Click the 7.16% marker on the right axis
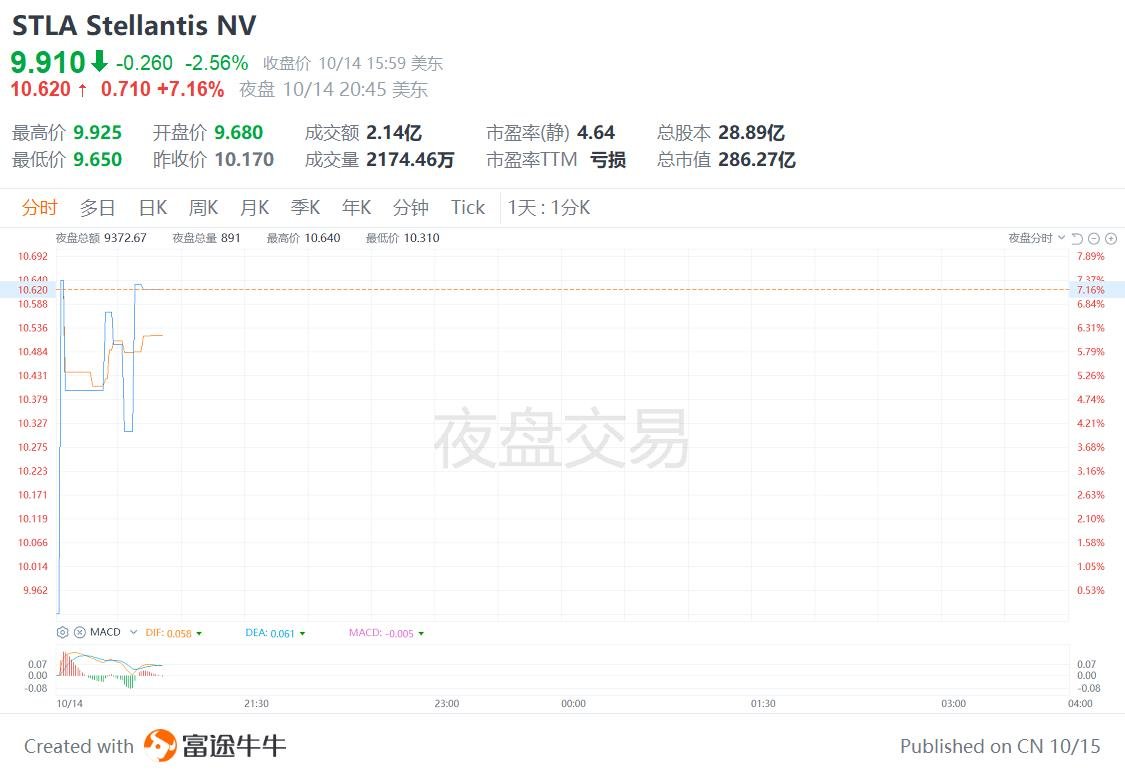 coord(1090,290)
